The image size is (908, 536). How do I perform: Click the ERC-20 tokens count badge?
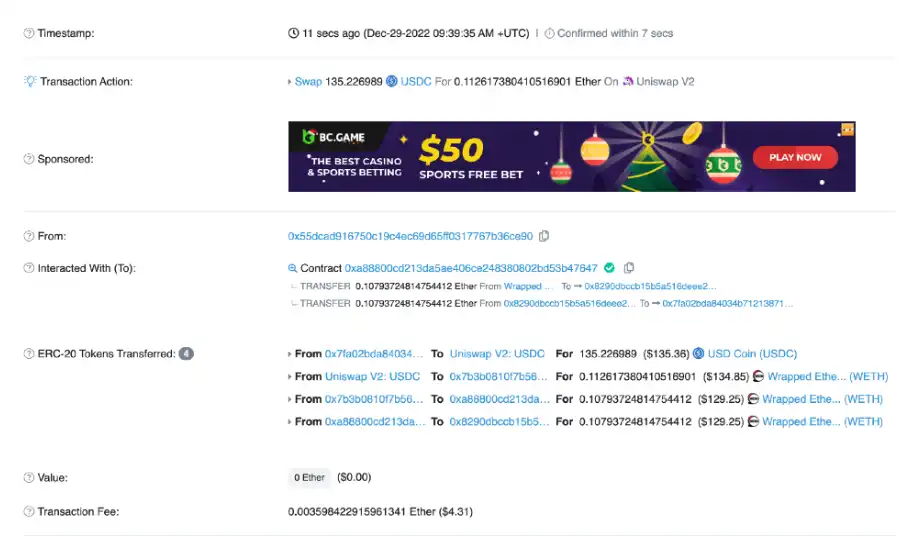186,354
